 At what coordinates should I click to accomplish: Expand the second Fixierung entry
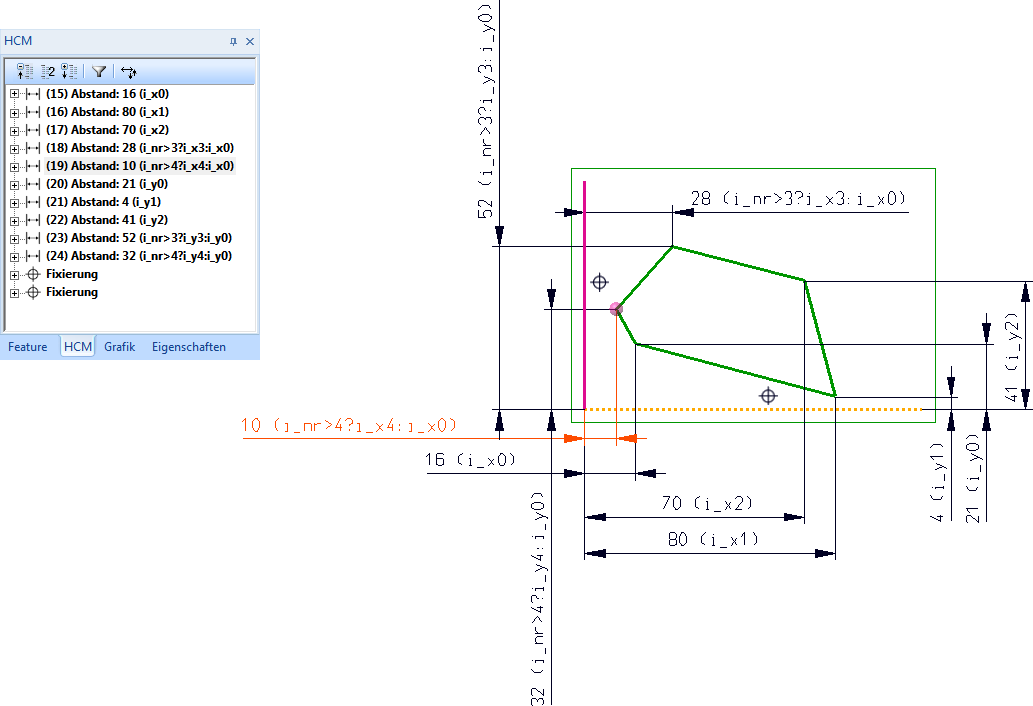coord(14,292)
